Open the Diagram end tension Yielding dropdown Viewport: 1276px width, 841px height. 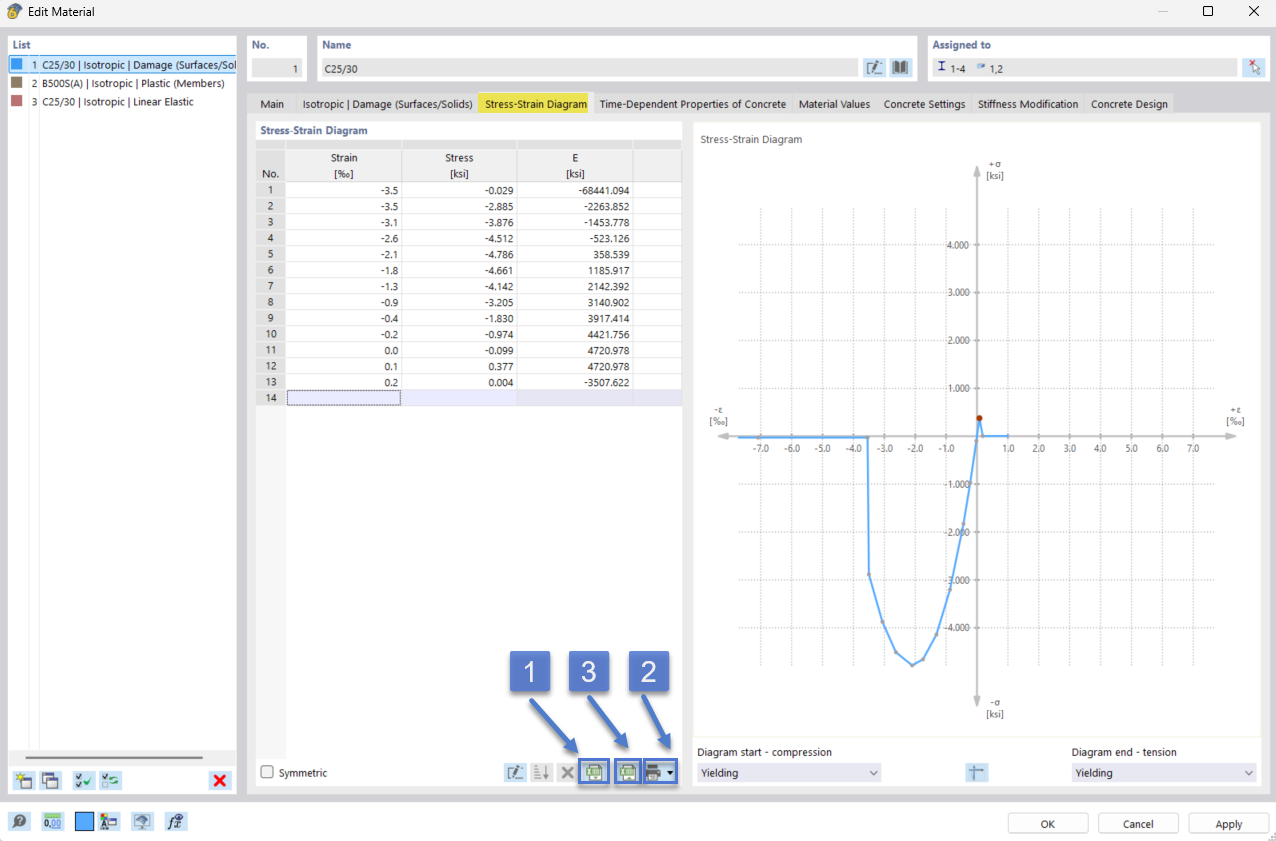coord(1163,772)
